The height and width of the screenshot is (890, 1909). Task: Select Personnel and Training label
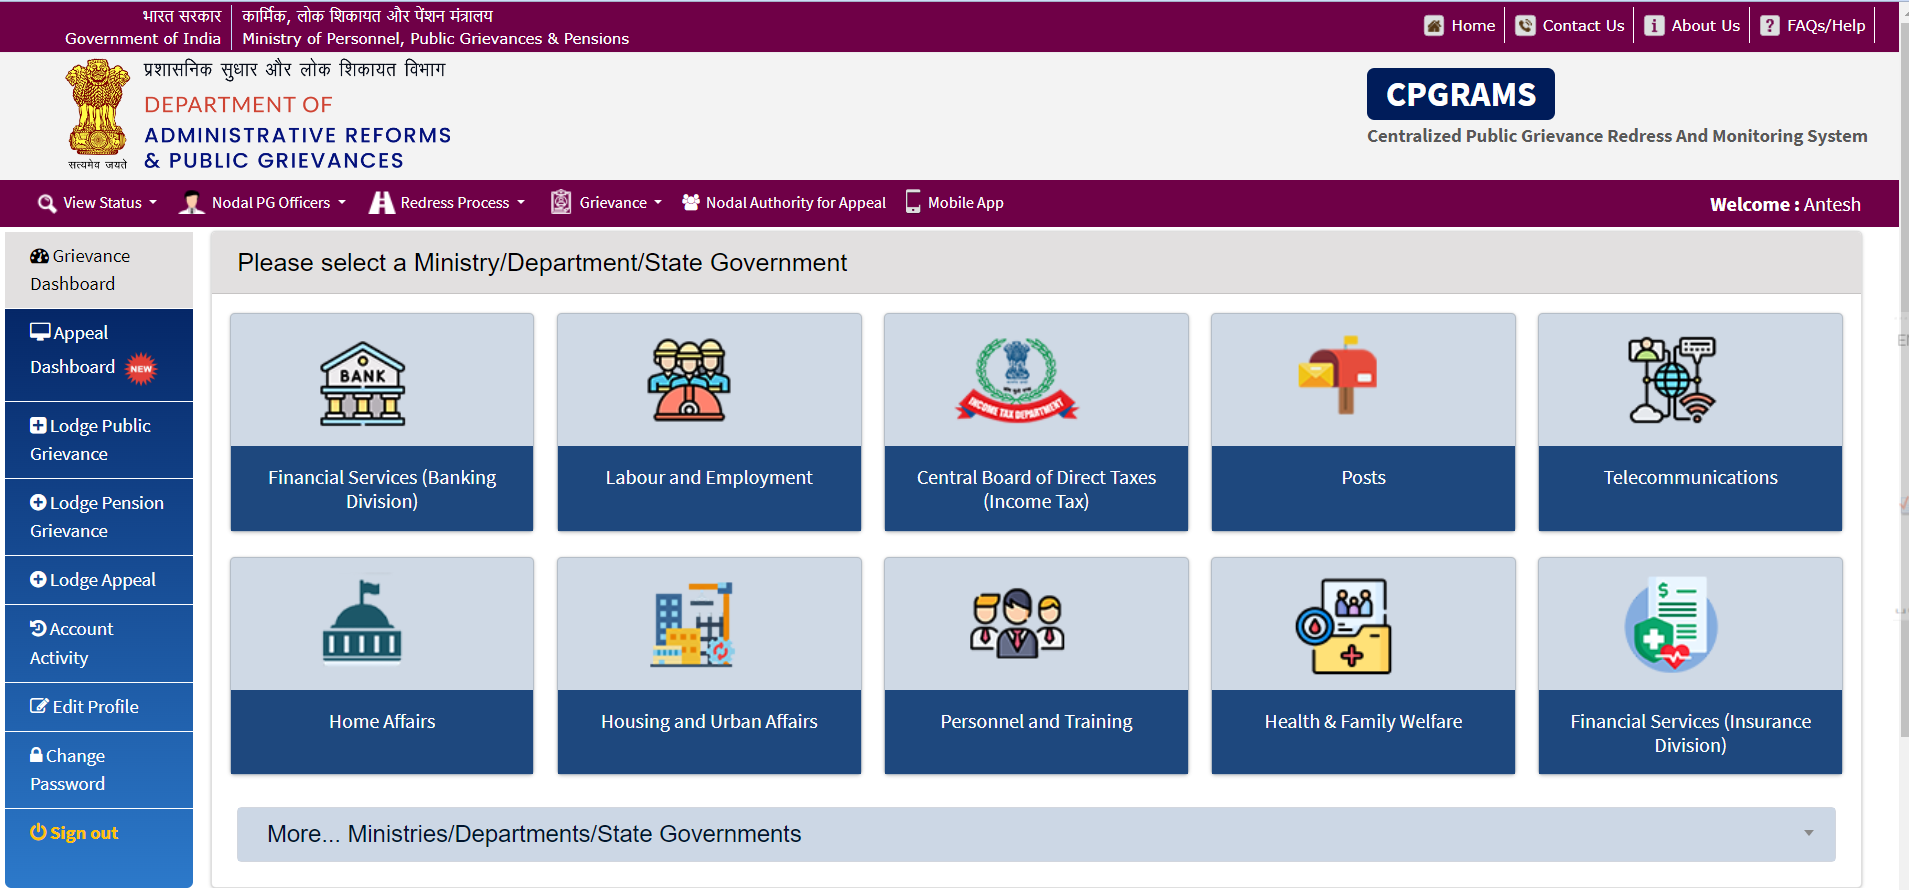click(x=1036, y=722)
